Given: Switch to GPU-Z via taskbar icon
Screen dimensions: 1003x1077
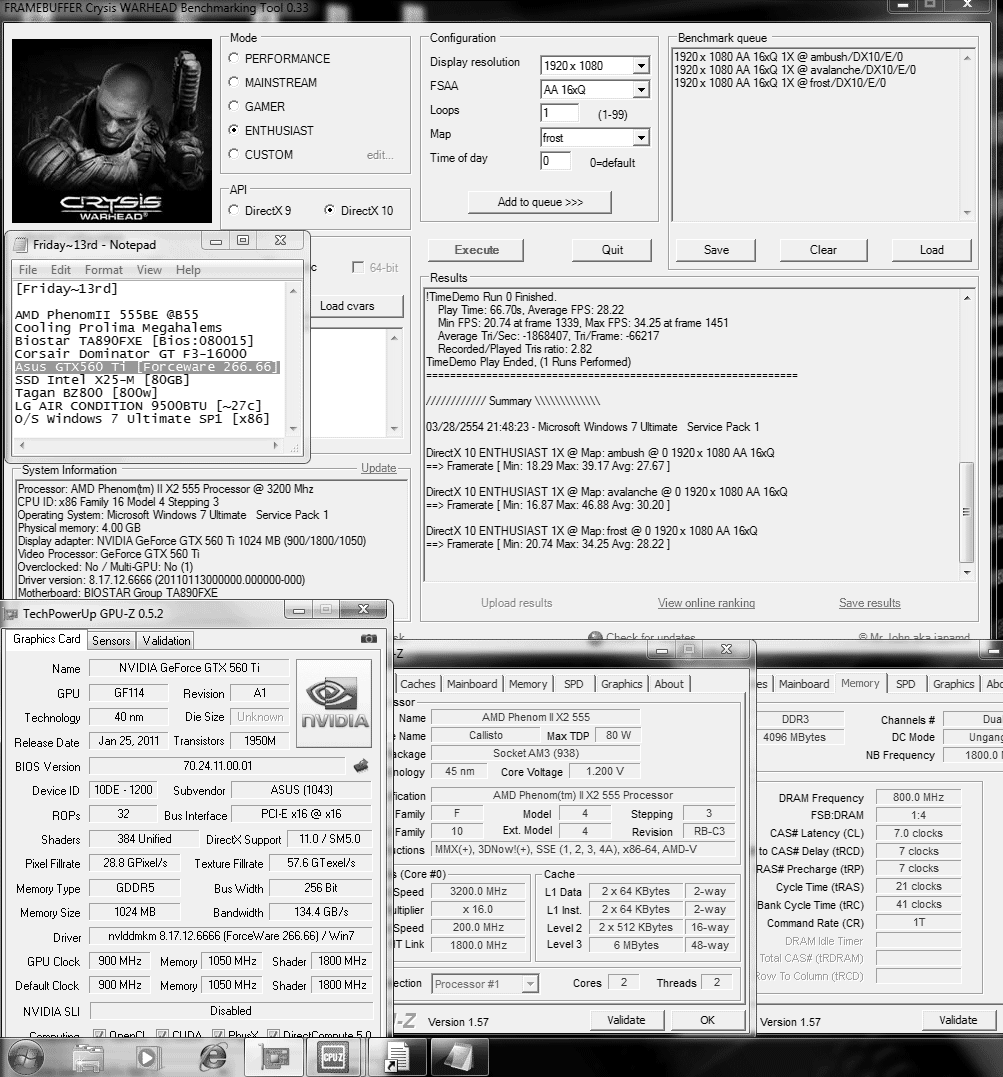Looking at the screenshot, I should [274, 1058].
